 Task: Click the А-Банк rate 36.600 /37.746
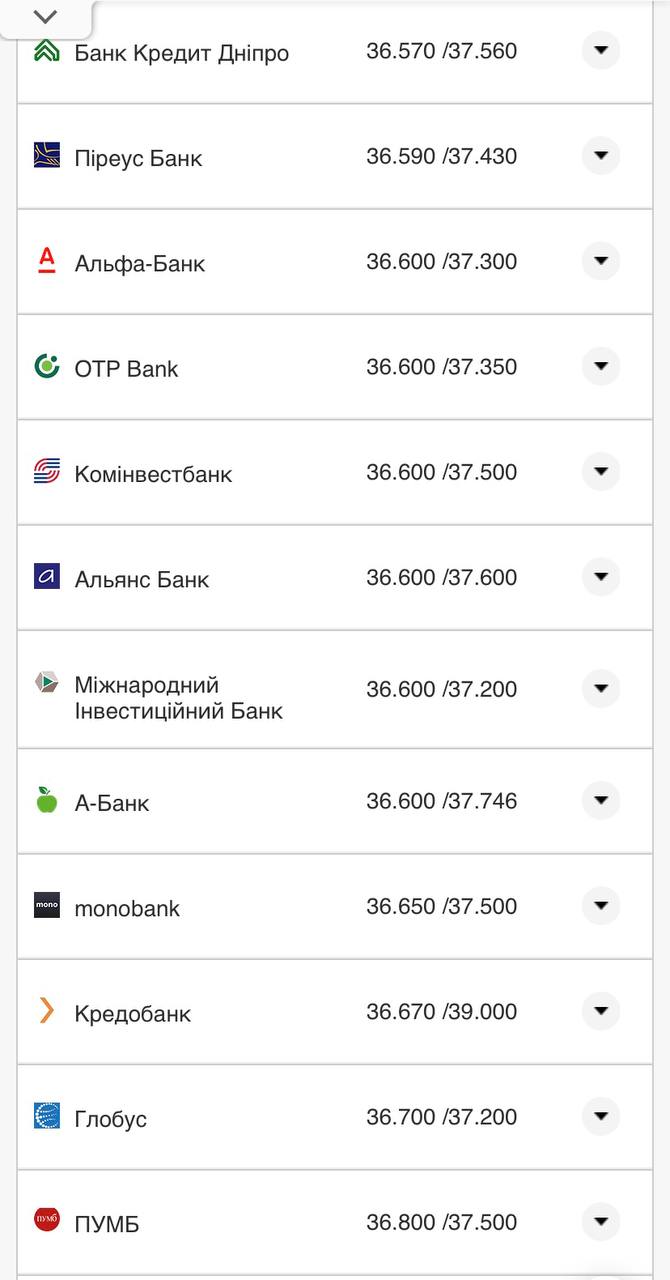point(441,801)
